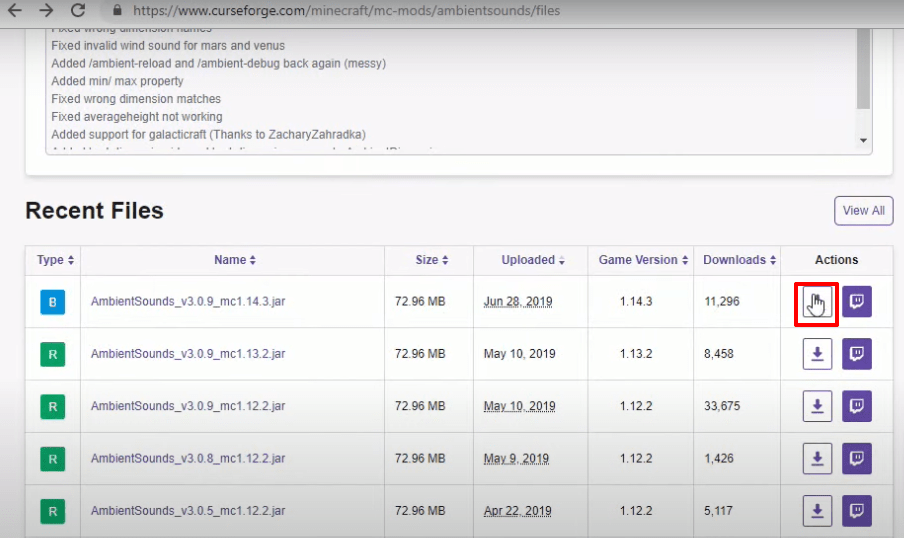Screen dimensions: 904x538
Task: Click R release badge for v3.0.8 row
Action: click(x=52, y=459)
